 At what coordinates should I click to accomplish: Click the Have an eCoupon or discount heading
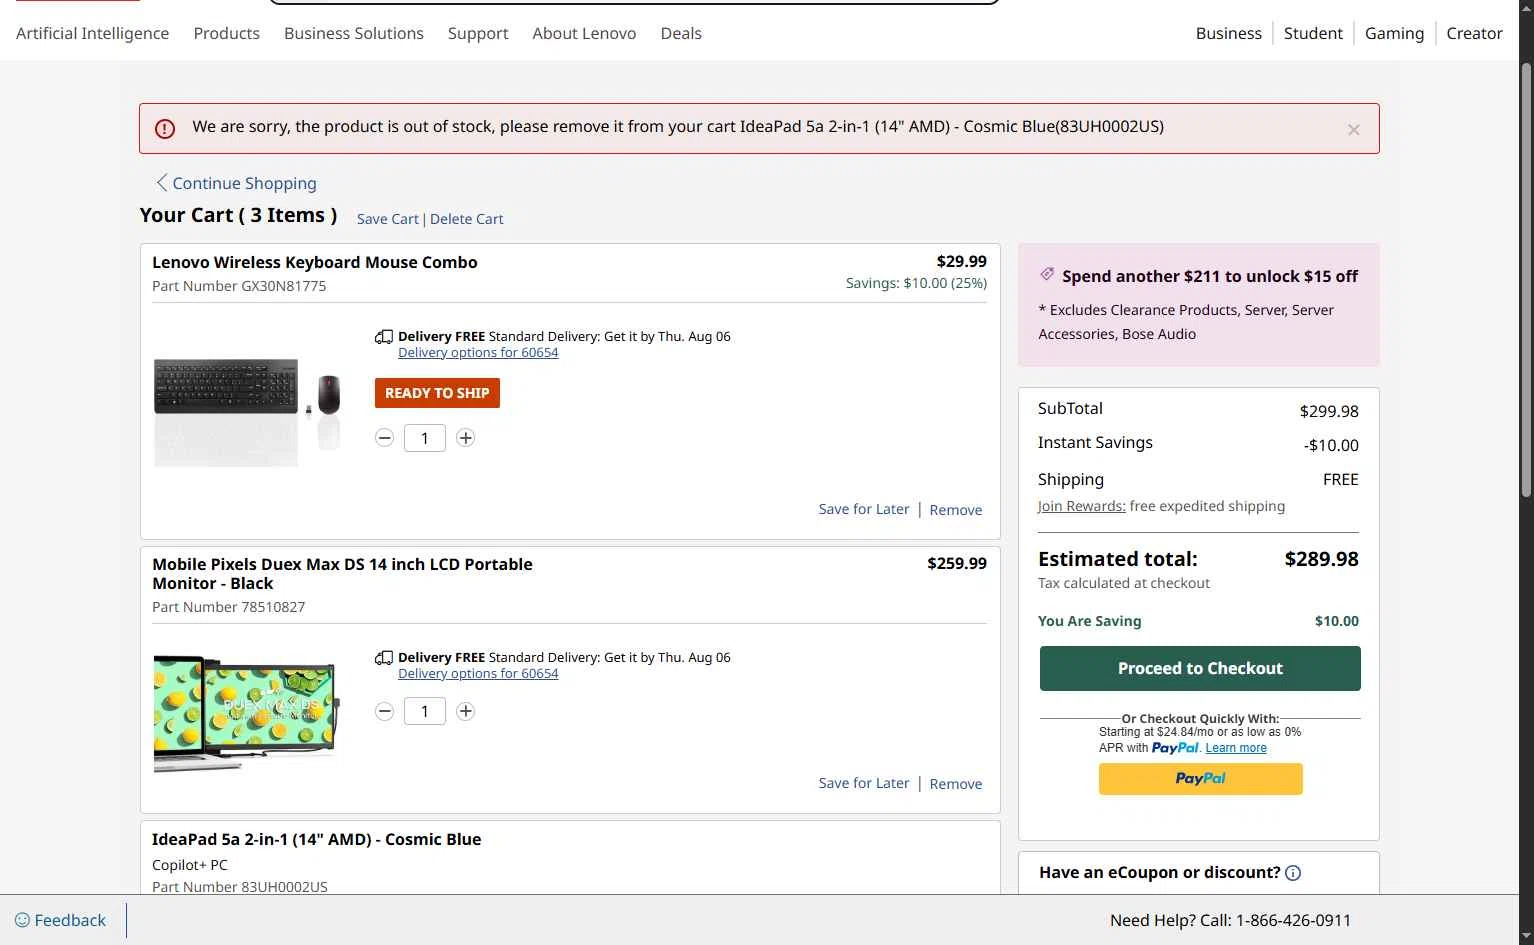pyautogui.click(x=1160, y=872)
